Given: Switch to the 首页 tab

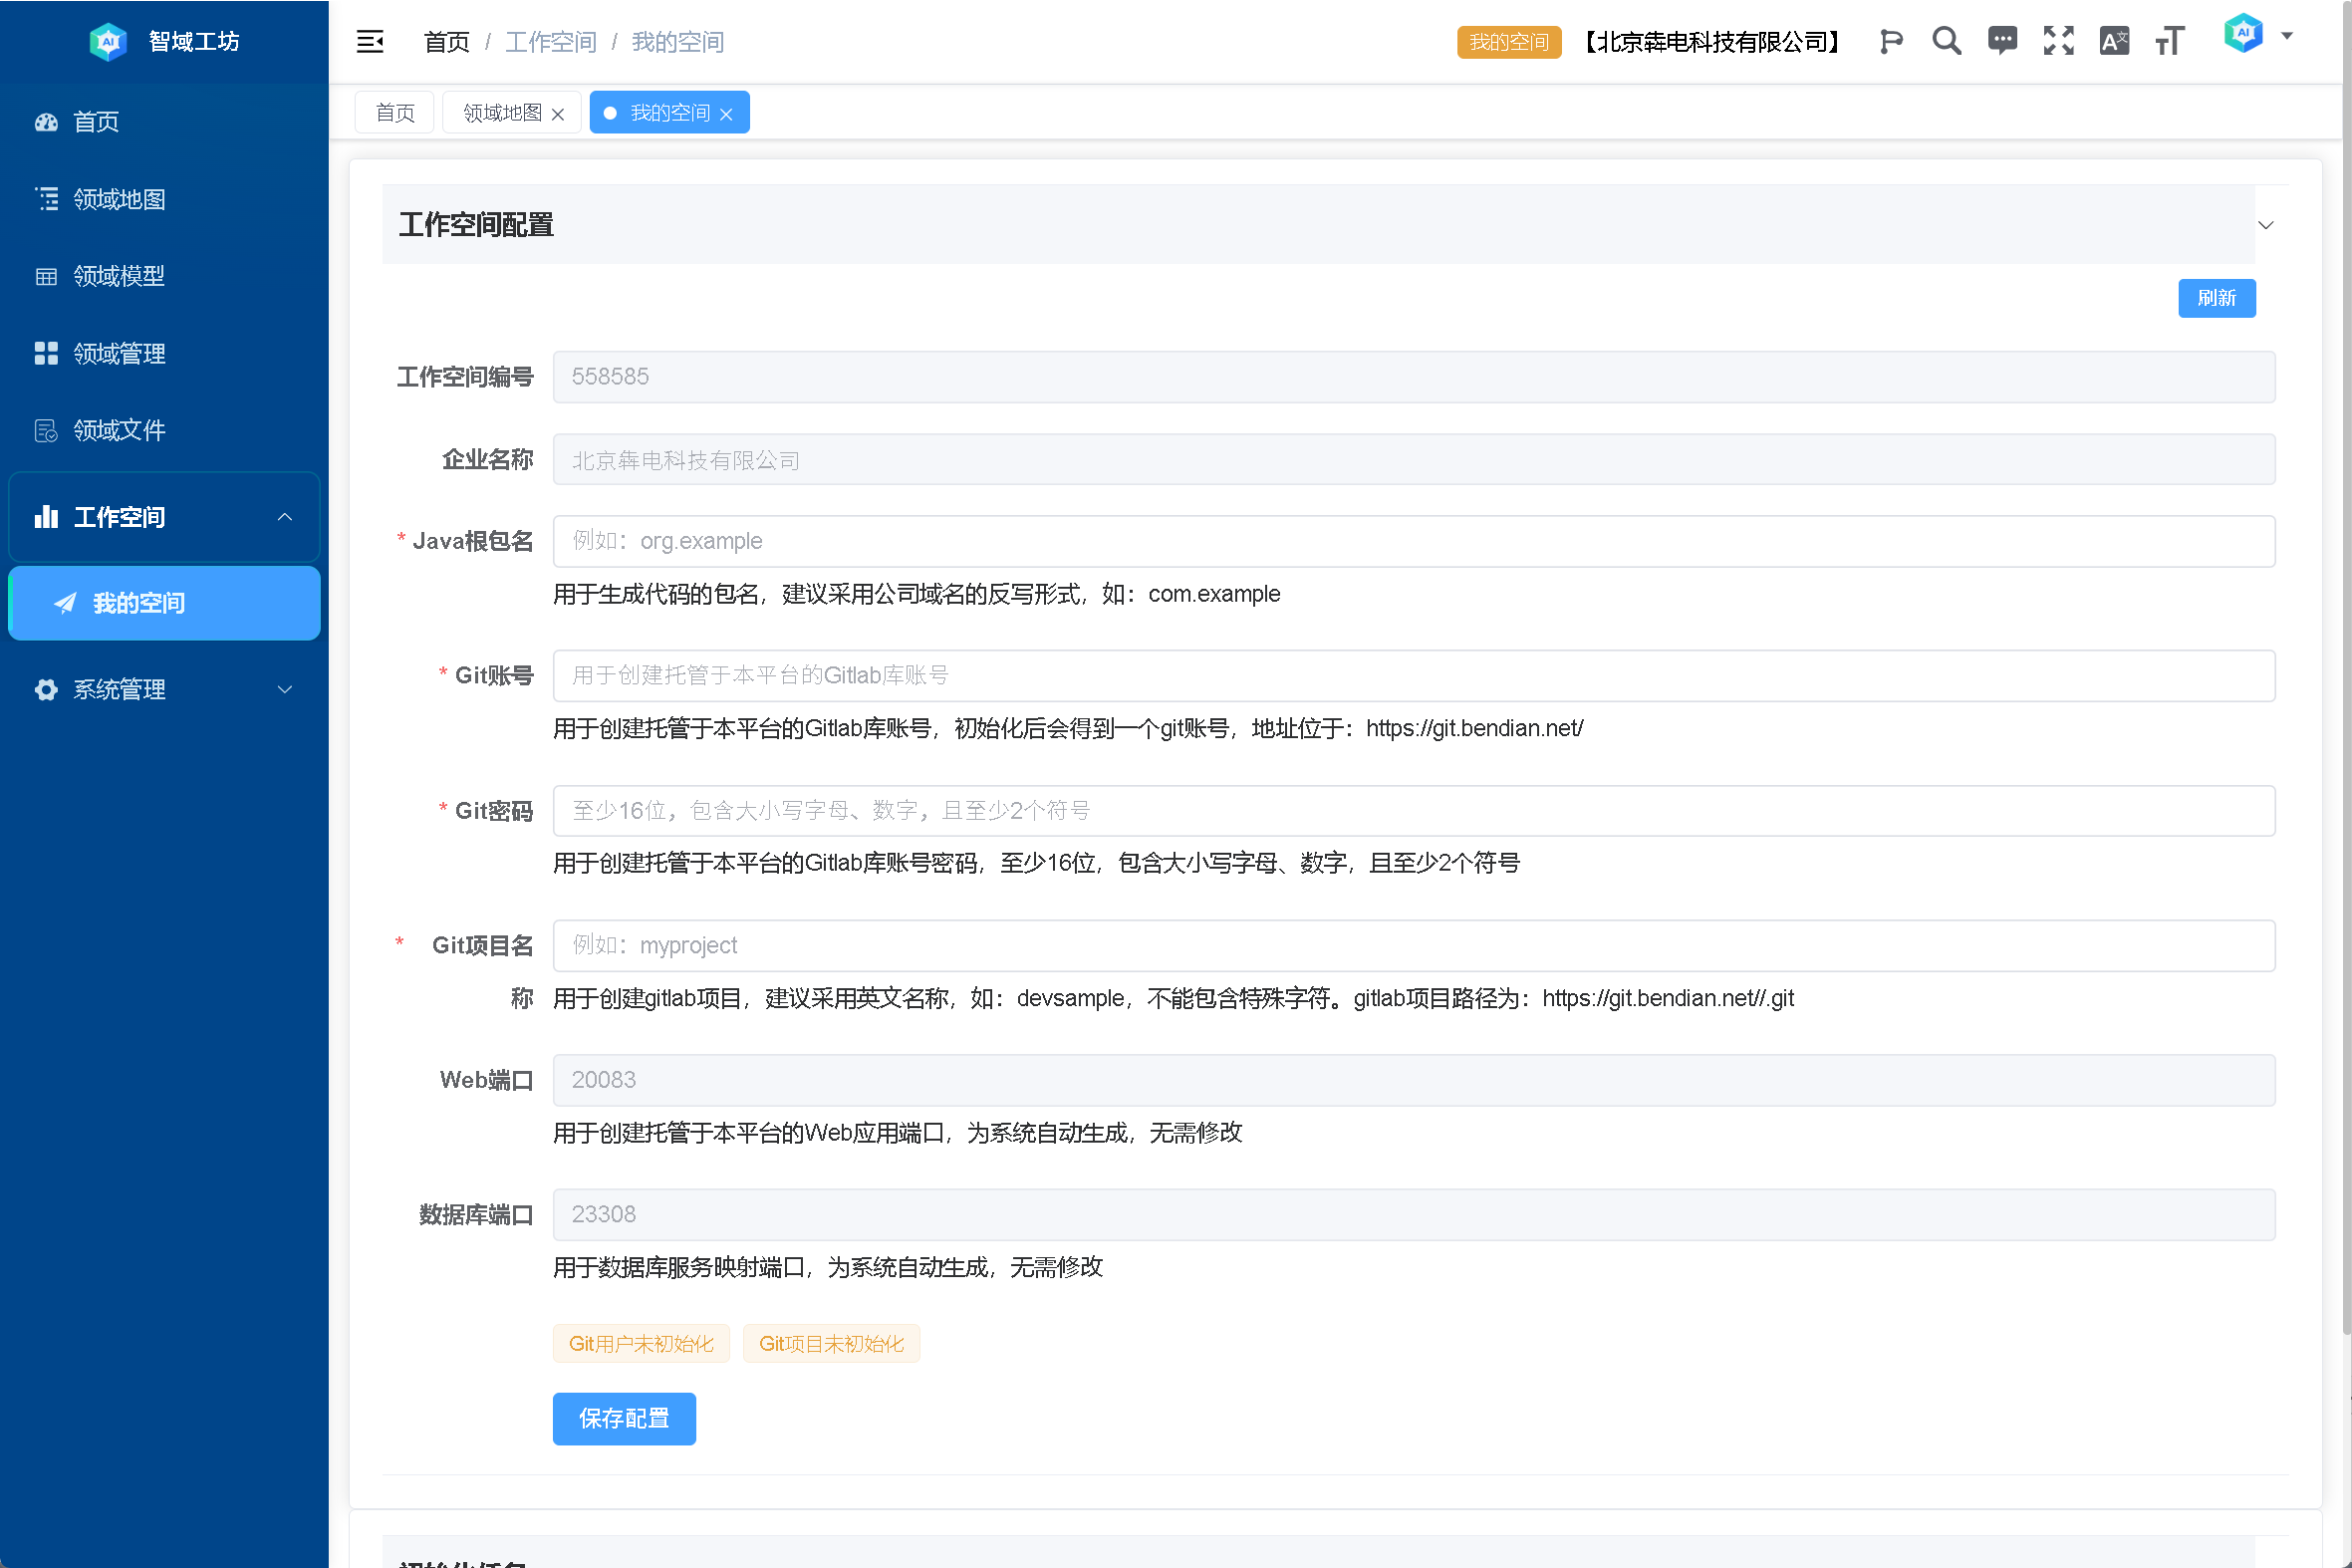Looking at the screenshot, I should click(394, 113).
